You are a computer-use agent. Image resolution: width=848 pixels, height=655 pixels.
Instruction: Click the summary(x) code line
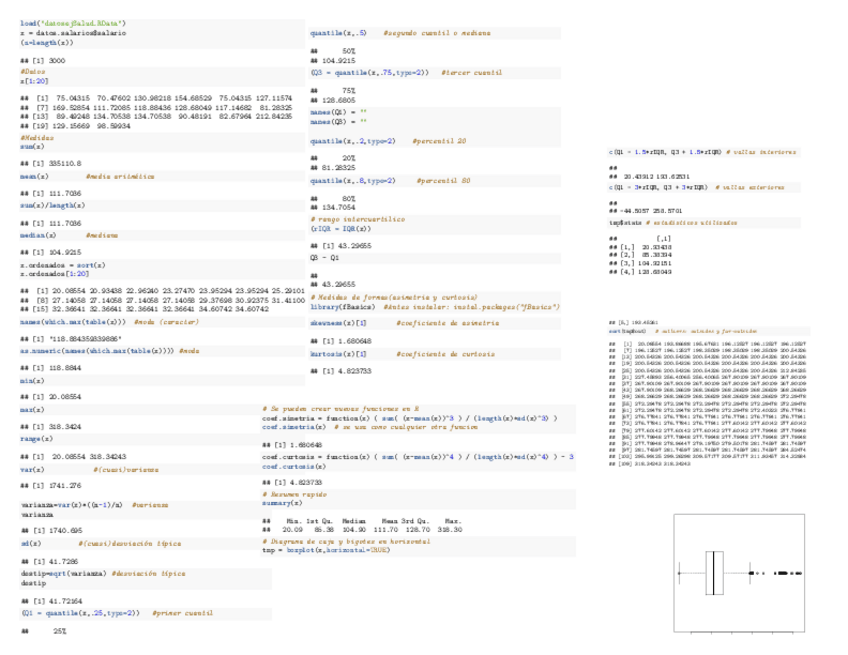(x=288, y=503)
